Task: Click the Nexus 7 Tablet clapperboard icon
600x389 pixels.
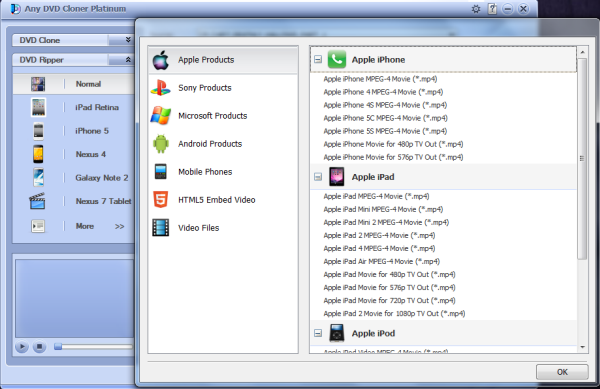Action: coord(37,201)
